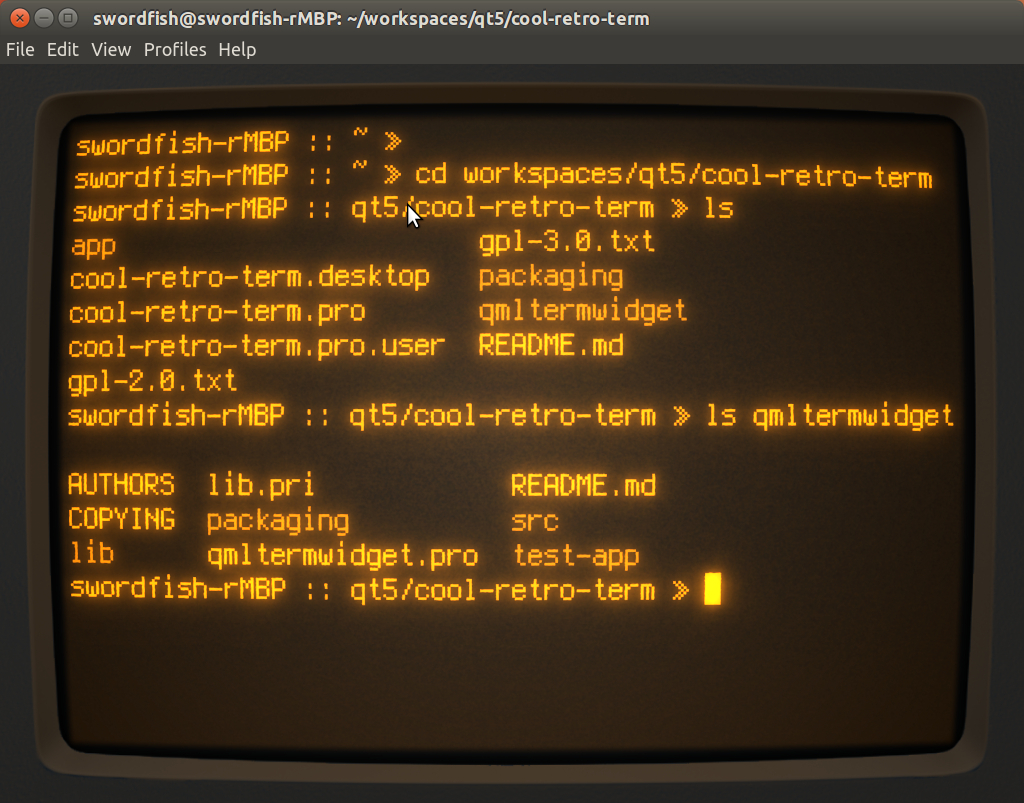Close the cool-retro-term window
Viewport: 1024px width, 803px height.
[x=20, y=18]
